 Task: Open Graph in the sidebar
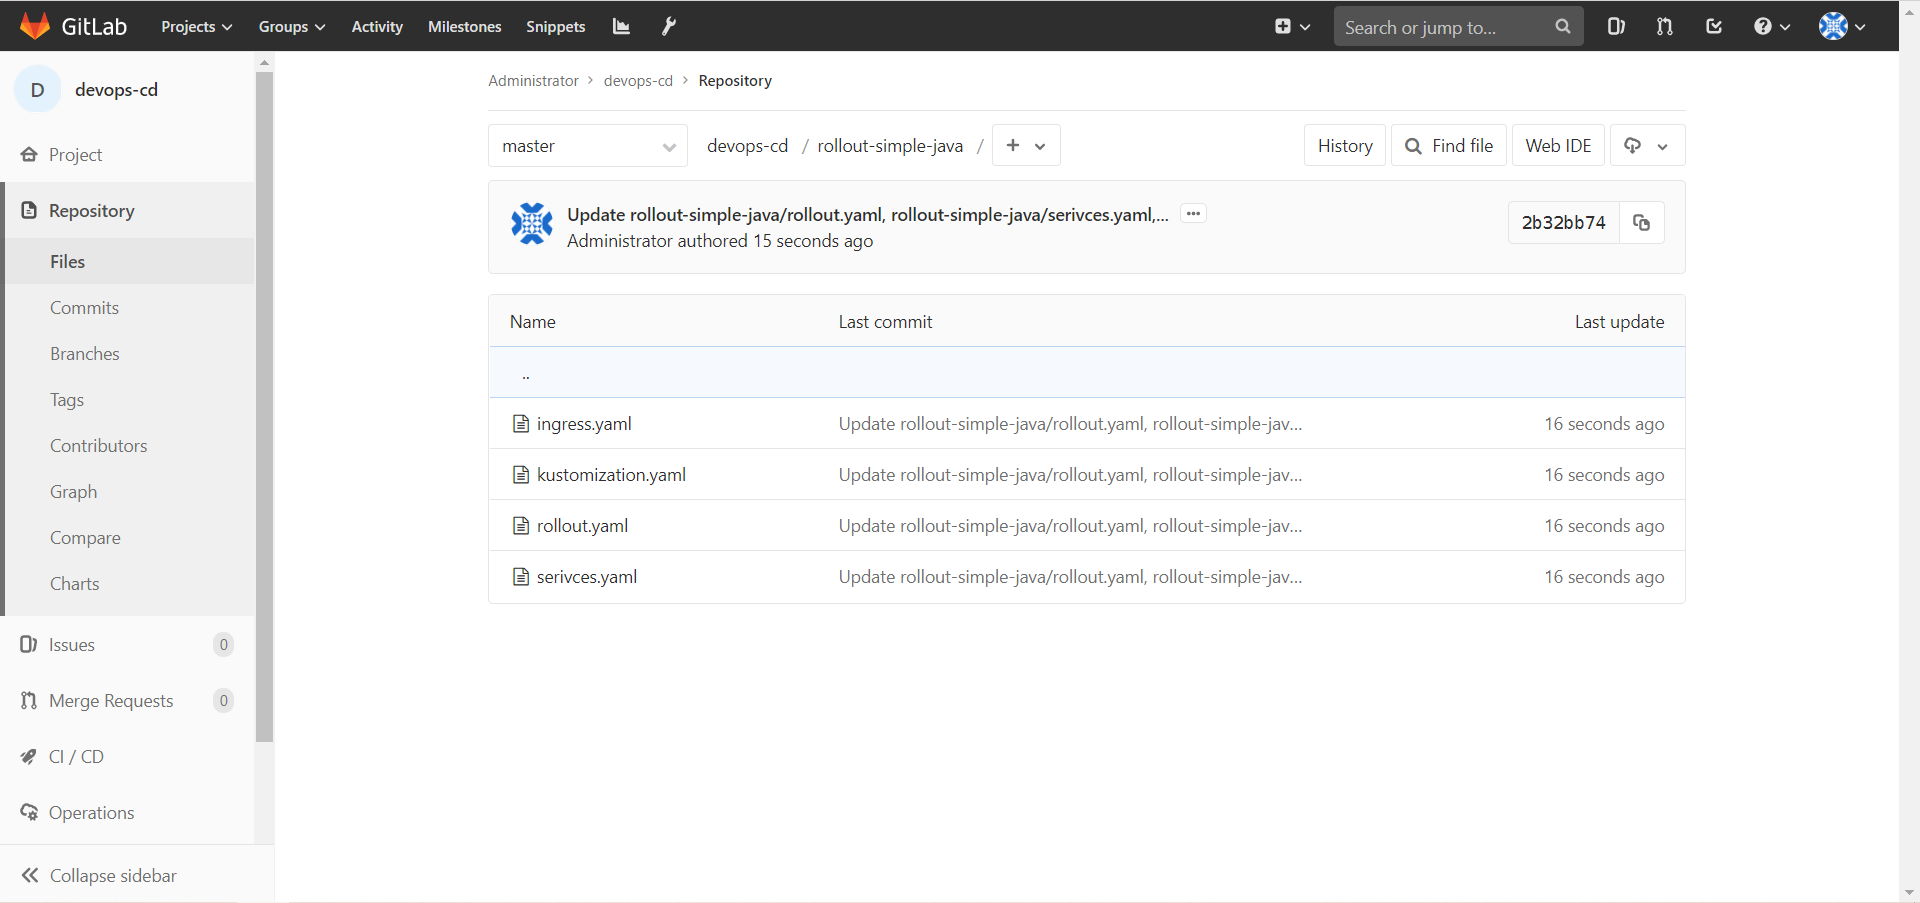(x=74, y=492)
